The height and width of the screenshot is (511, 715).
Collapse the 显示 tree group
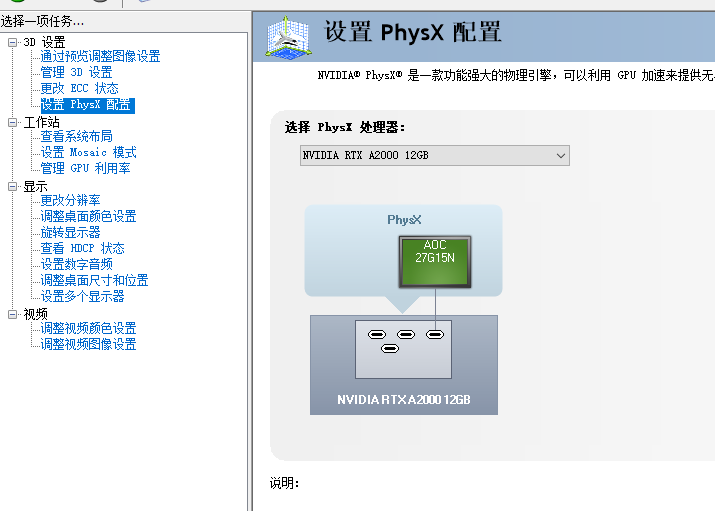[12, 186]
